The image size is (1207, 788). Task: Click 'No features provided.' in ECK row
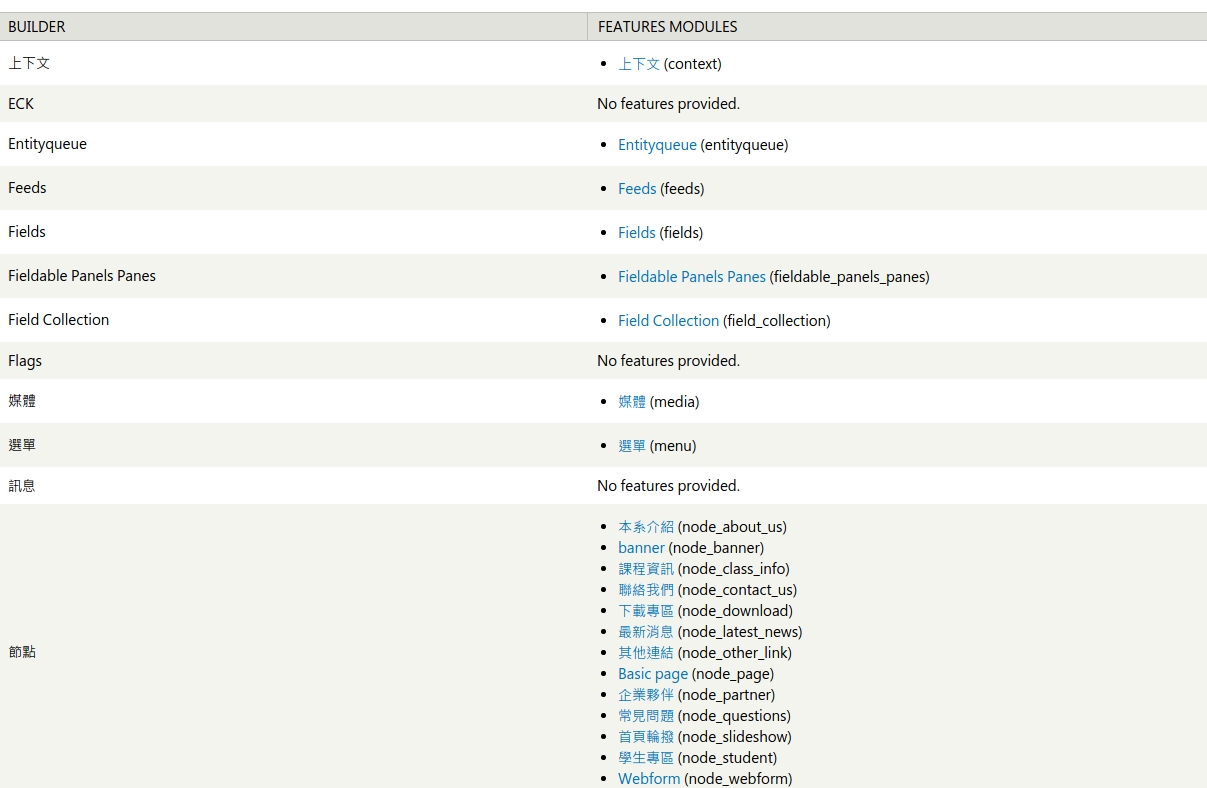[x=668, y=104]
